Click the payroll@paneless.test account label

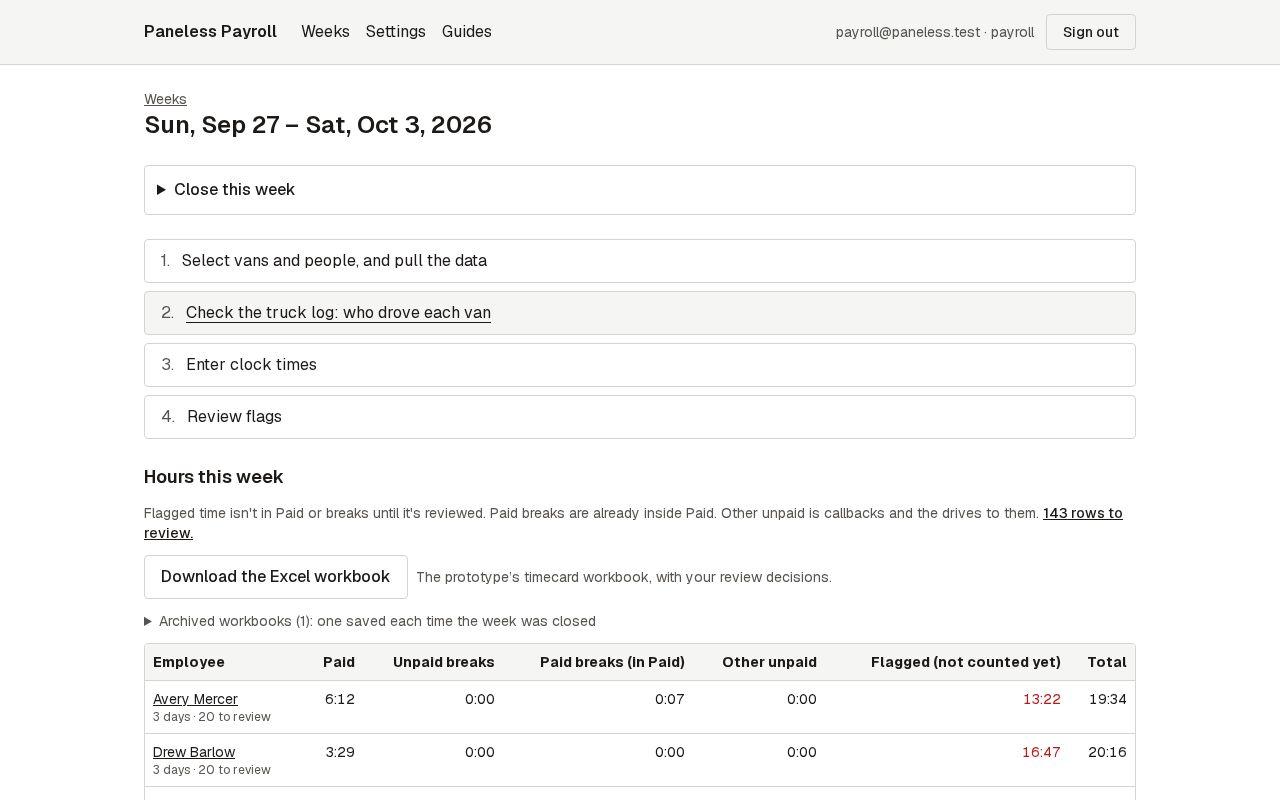(x=935, y=32)
